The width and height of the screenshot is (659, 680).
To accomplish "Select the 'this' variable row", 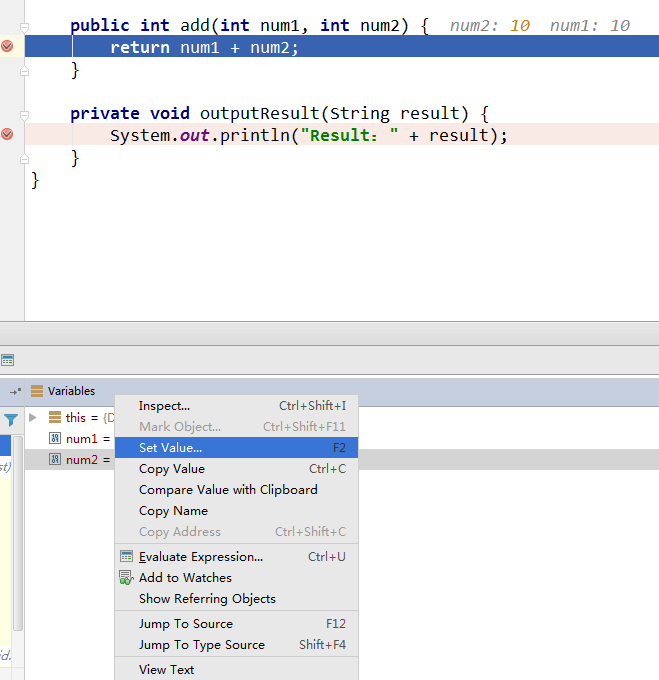I will (x=69, y=418).
